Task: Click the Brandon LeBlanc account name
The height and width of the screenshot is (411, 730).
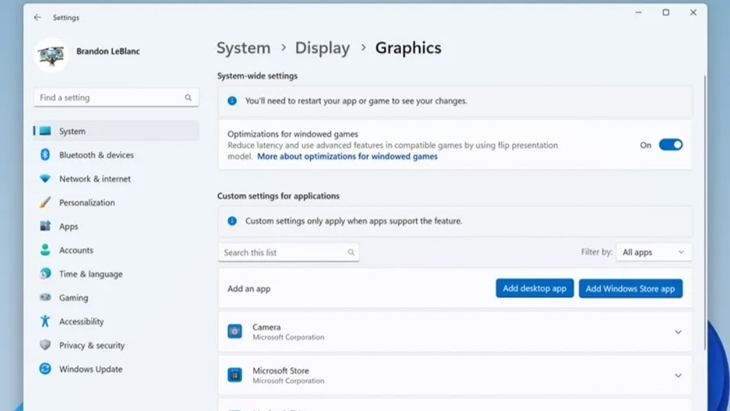Action: coord(108,51)
